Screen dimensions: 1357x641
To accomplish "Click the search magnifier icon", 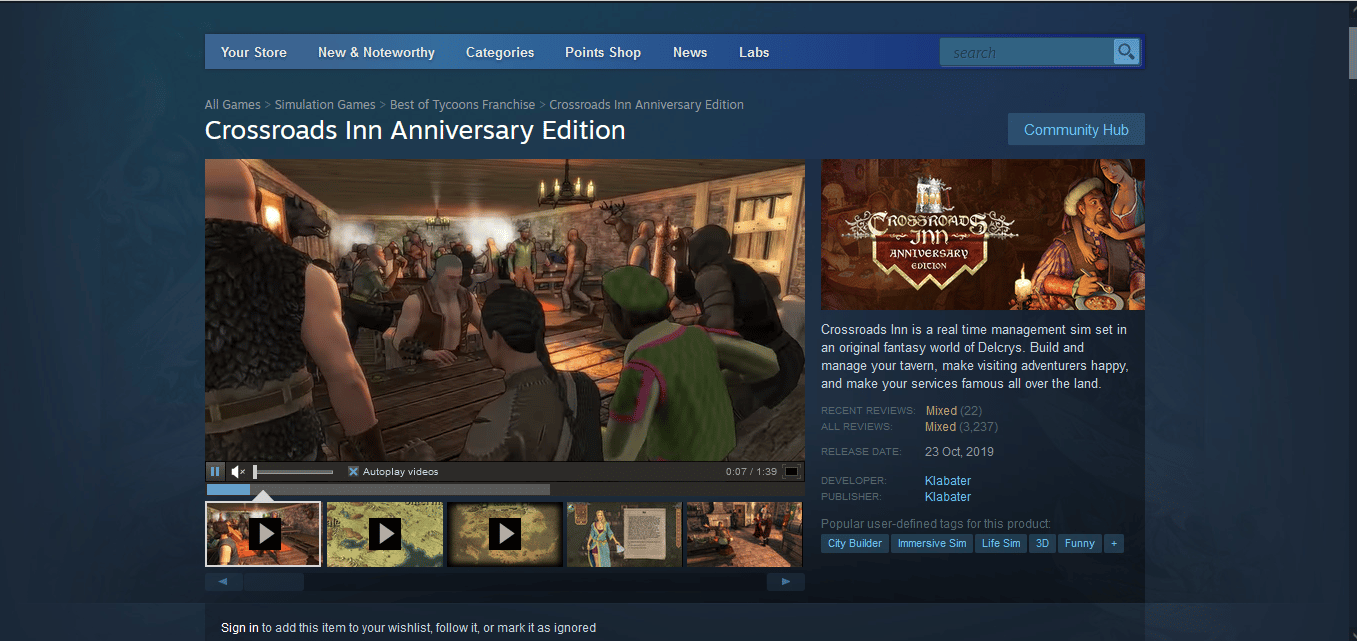I will coord(1127,52).
